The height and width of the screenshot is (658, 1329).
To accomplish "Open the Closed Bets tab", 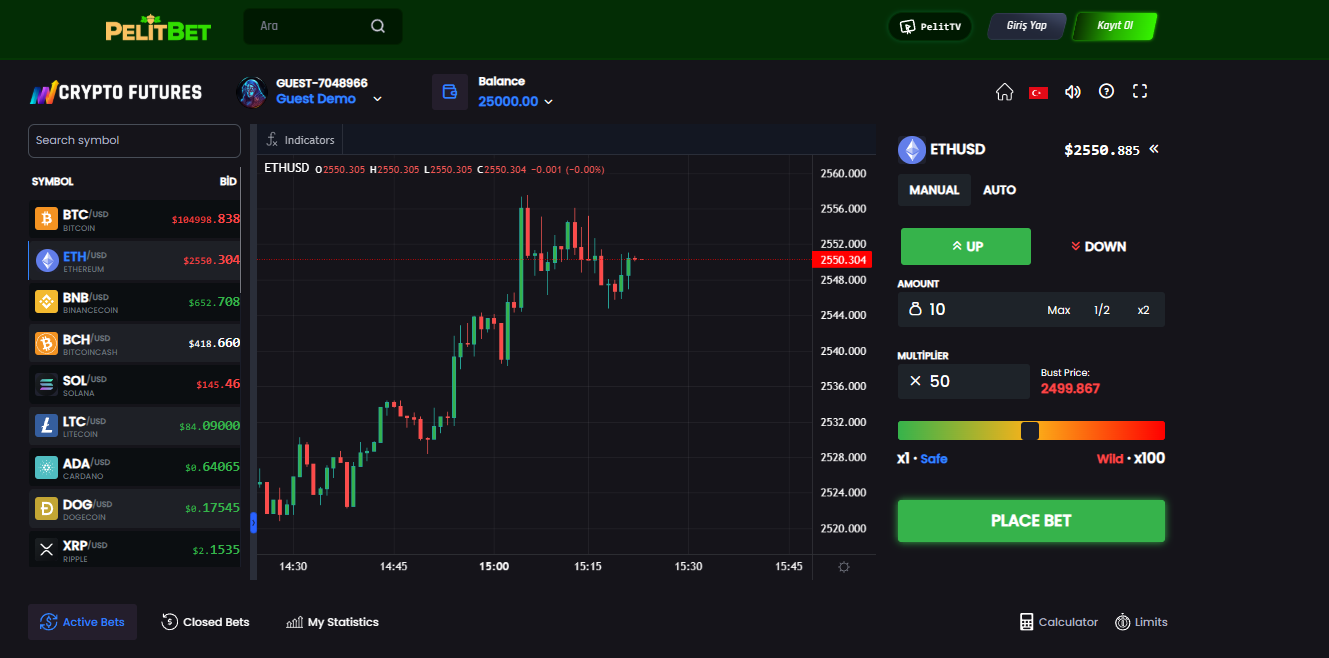I will pos(205,622).
